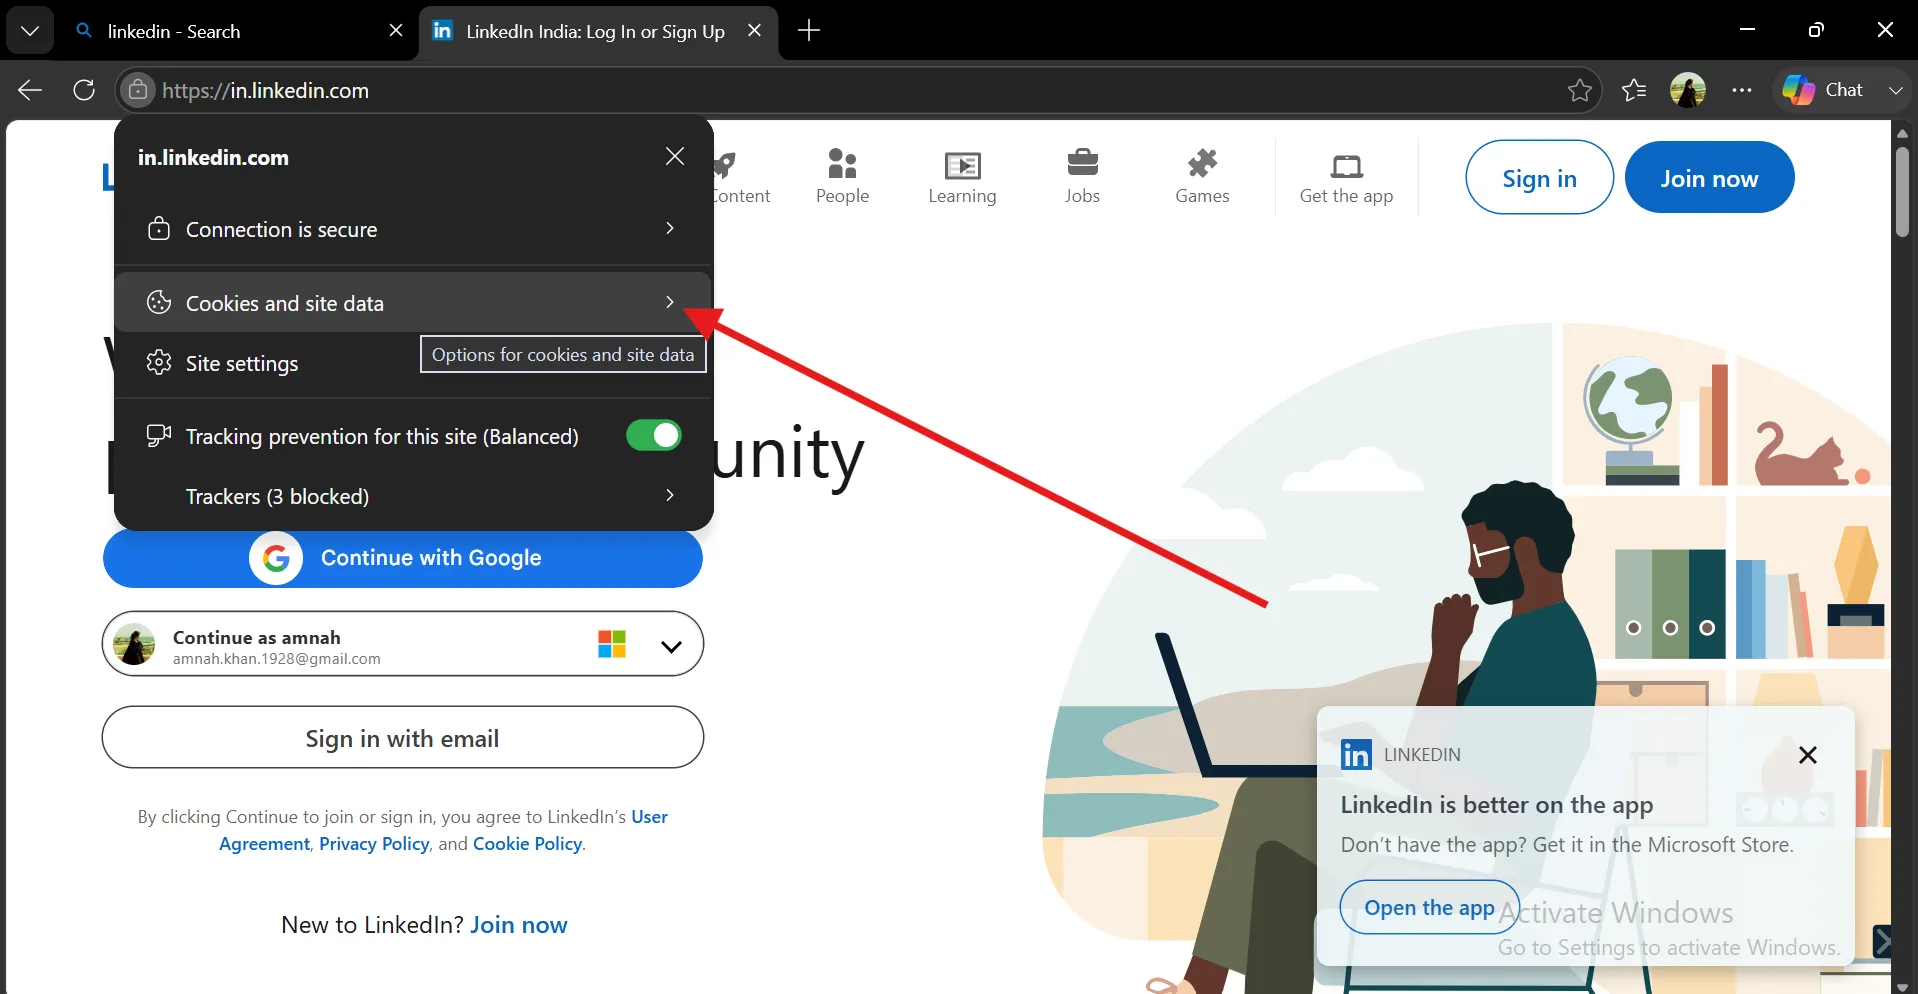This screenshot has height=994, width=1918.
Task: Click the Site settings gear icon
Action: [159, 362]
